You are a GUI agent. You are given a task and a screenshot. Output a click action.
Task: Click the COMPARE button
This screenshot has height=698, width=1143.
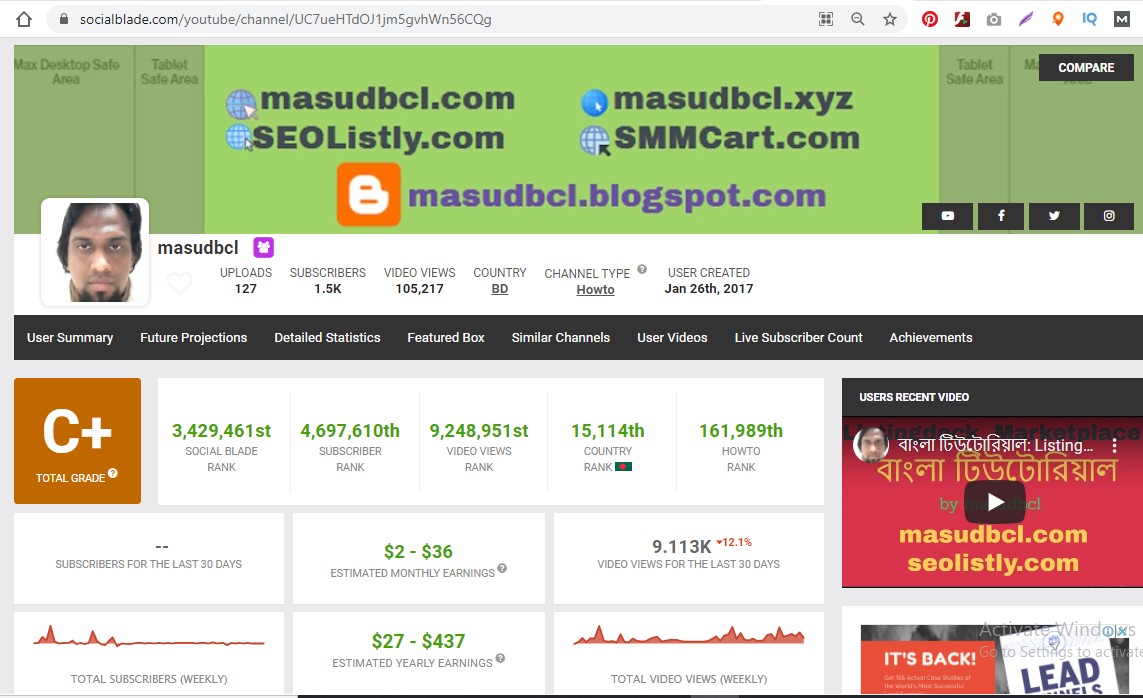pos(1086,68)
